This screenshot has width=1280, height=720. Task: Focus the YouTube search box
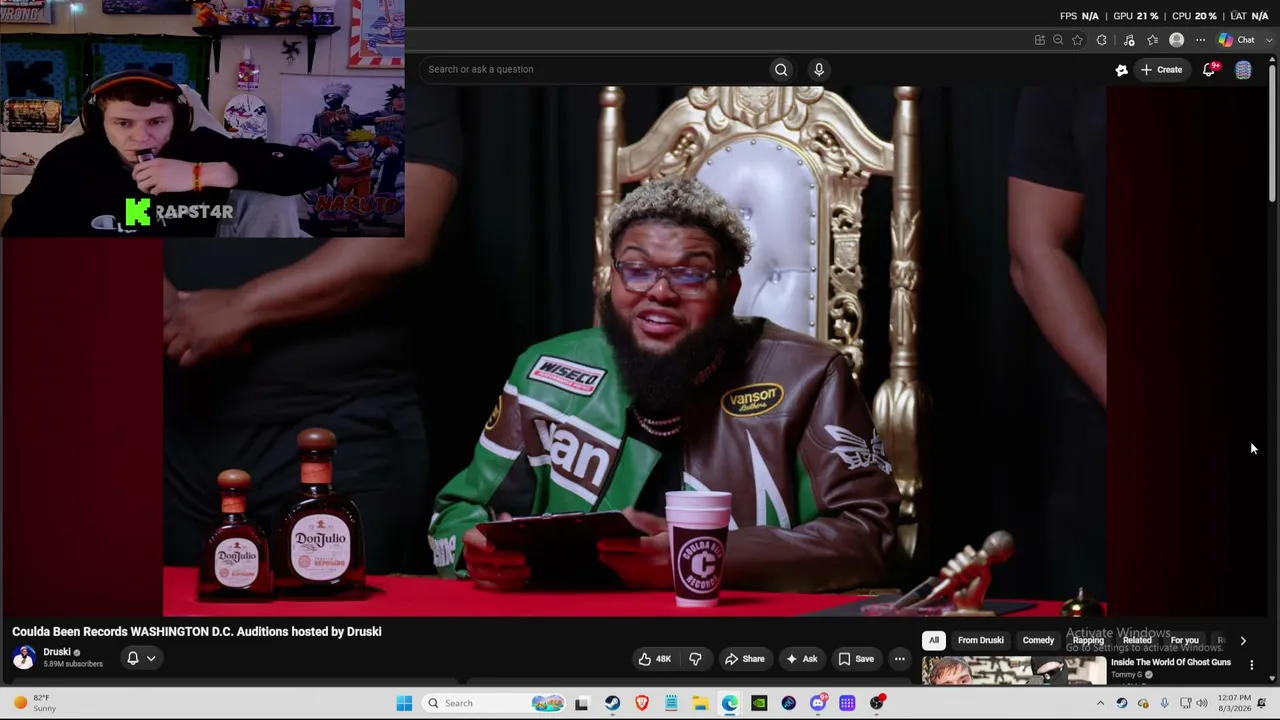tap(595, 69)
